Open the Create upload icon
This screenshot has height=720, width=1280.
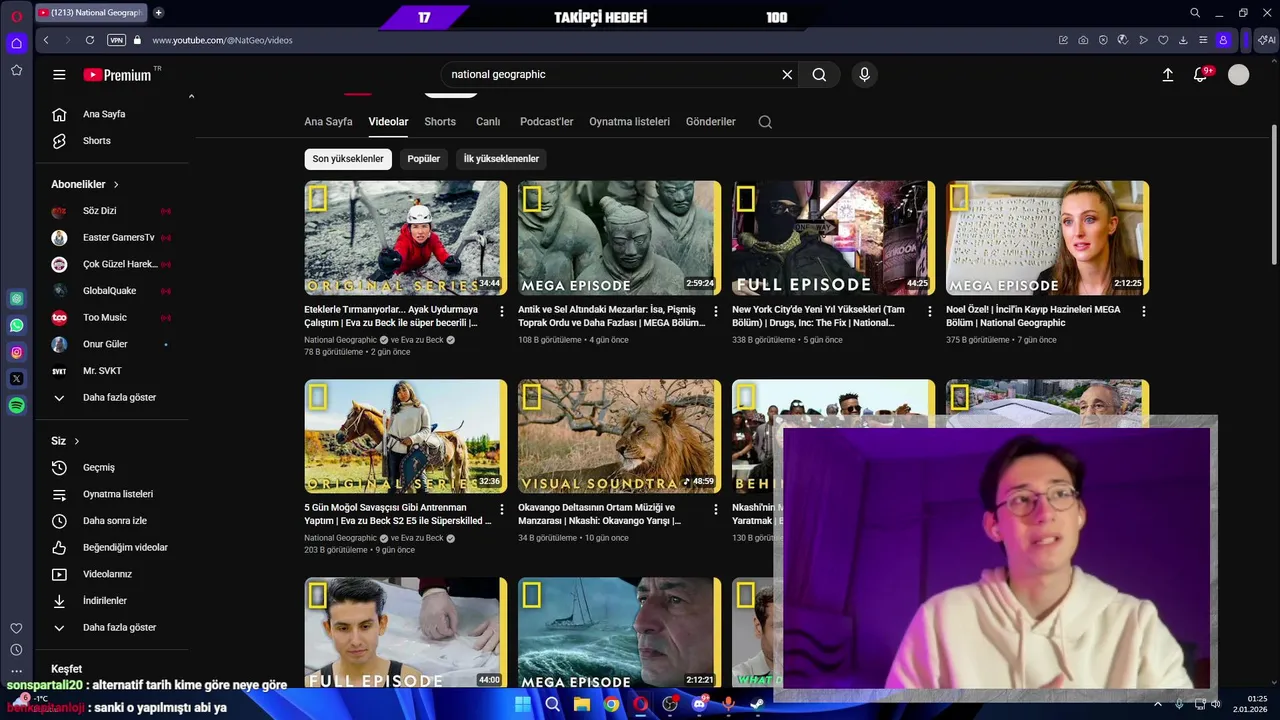coord(1167,75)
